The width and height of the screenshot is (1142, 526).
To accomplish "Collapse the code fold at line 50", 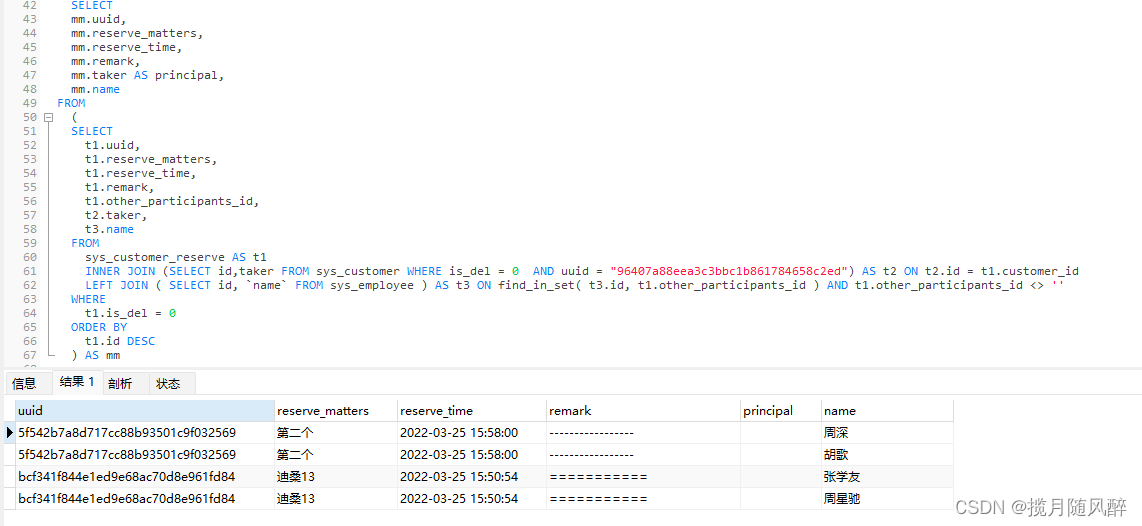I will (48, 117).
